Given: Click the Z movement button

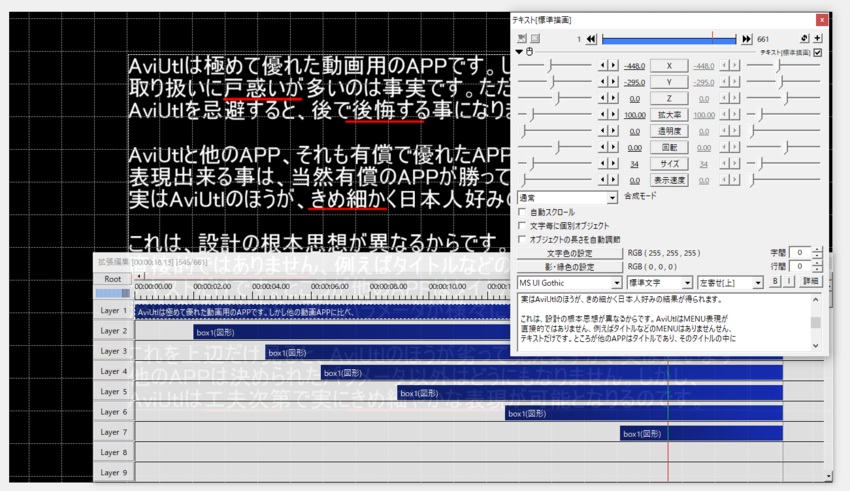Looking at the screenshot, I should tap(669, 98).
